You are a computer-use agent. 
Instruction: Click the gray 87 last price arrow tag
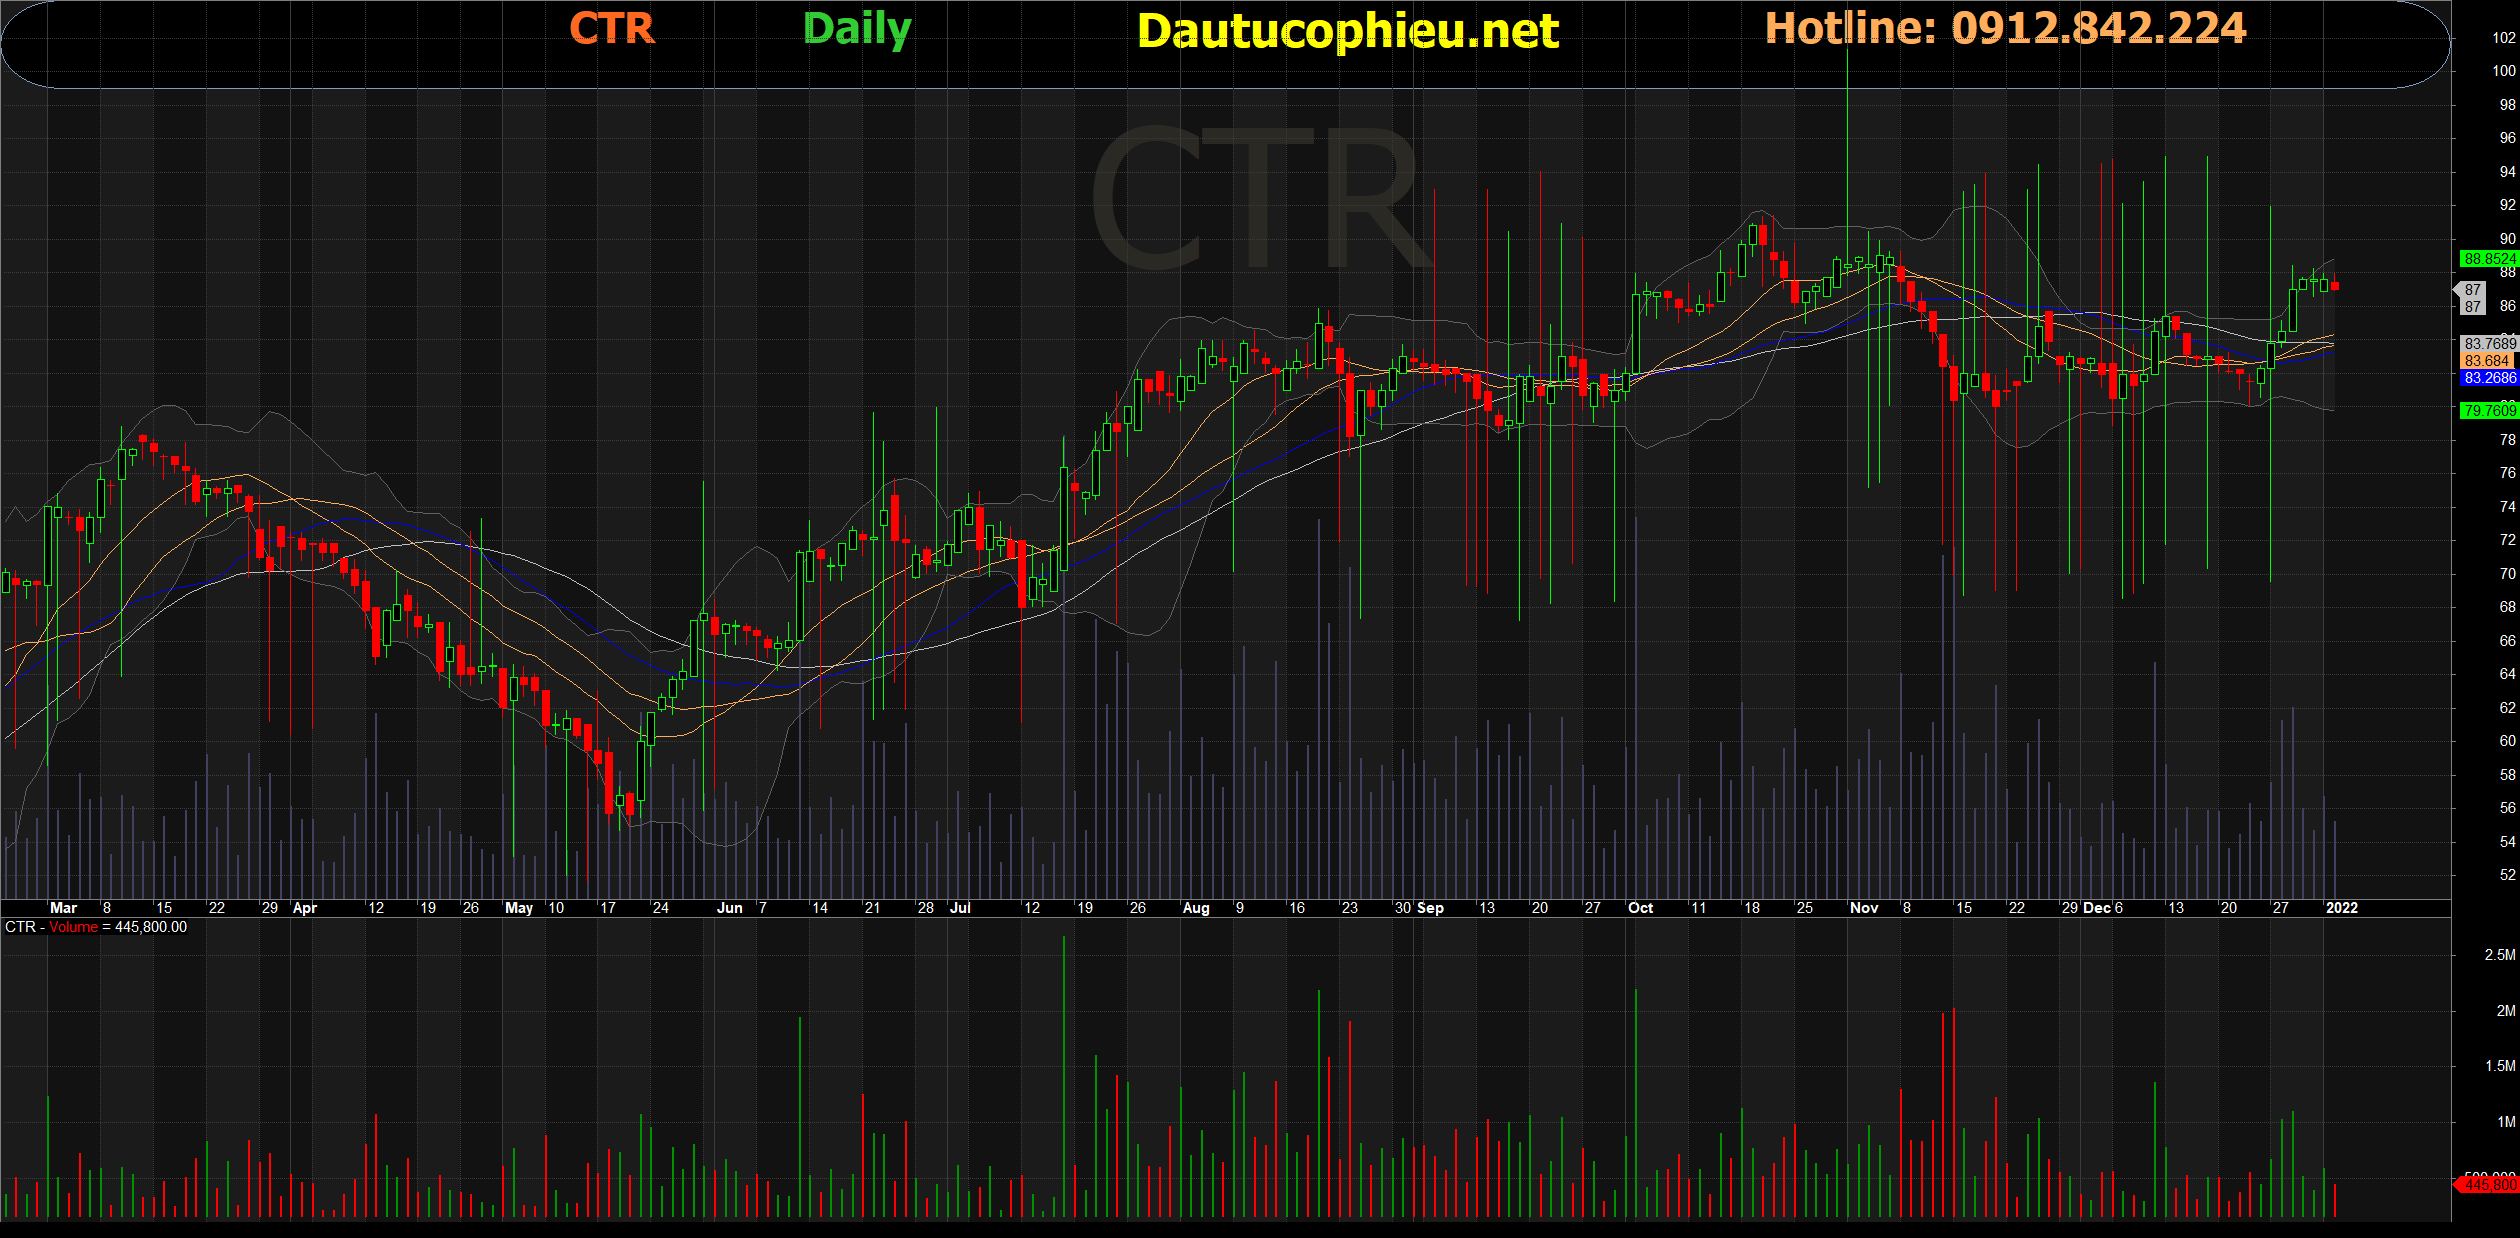click(2472, 298)
